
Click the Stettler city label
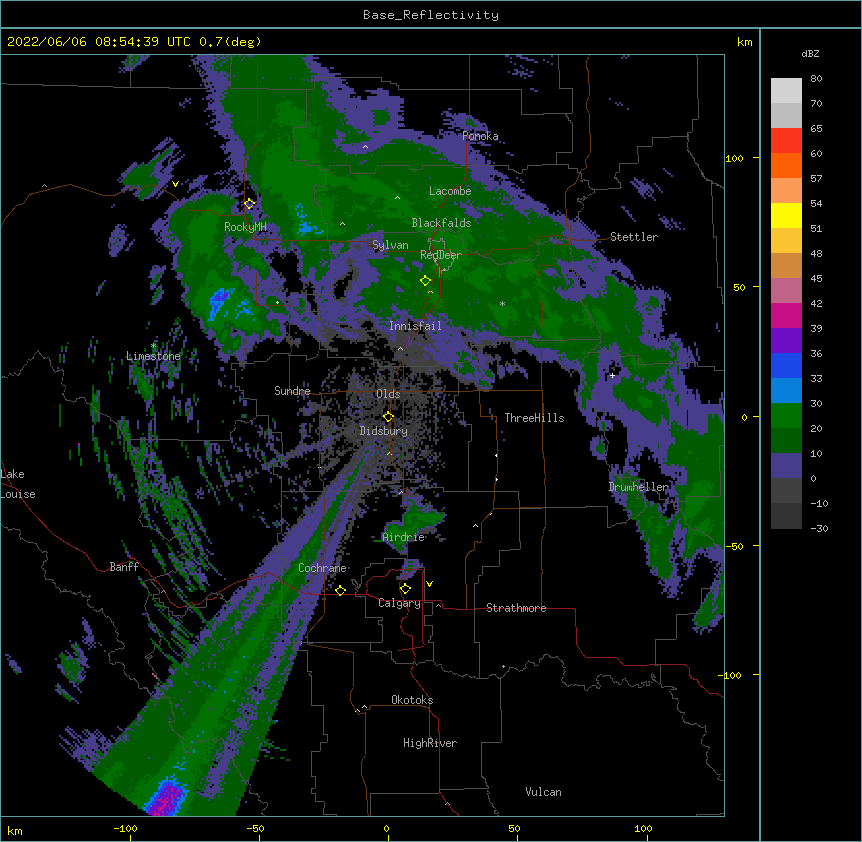[634, 237]
